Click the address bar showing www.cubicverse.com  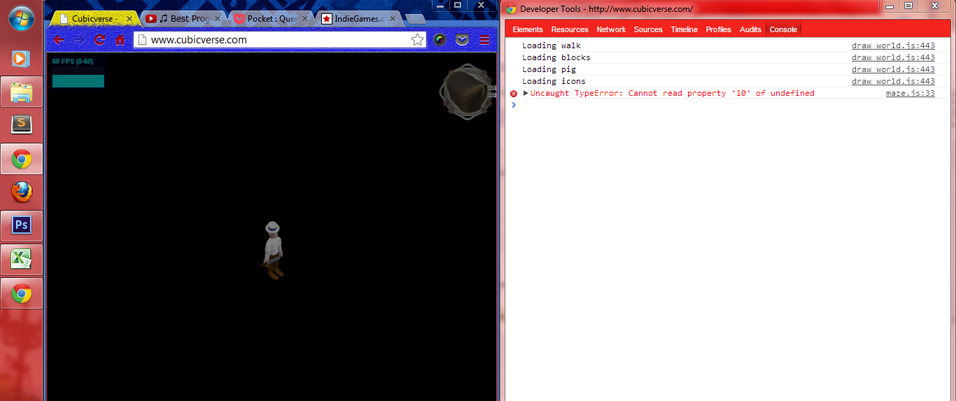(270, 40)
